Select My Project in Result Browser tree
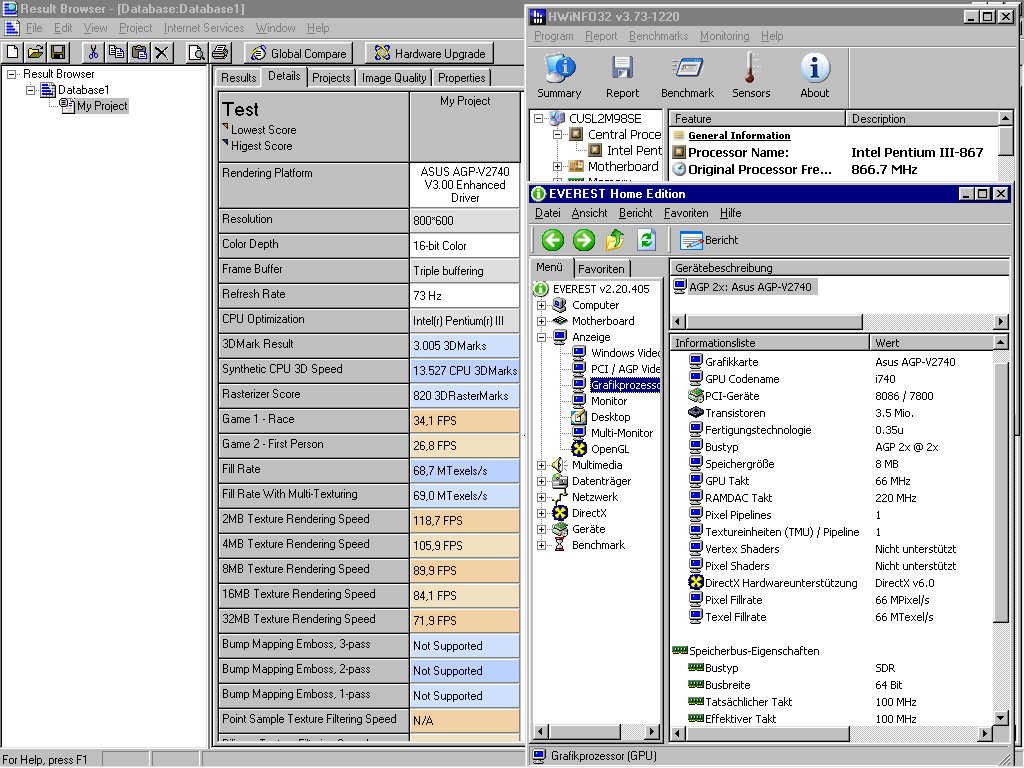The height and width of the screenshot is (768, 1024). 102,106
